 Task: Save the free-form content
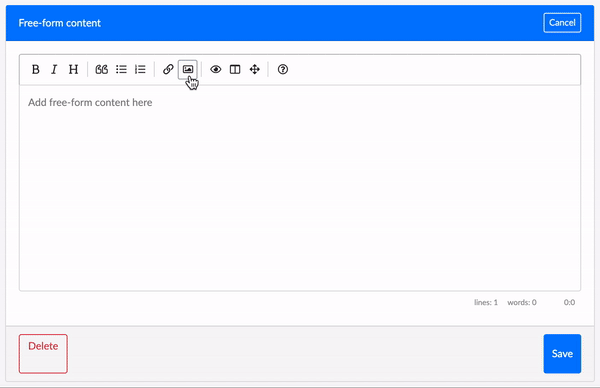(x=562, y=354)
